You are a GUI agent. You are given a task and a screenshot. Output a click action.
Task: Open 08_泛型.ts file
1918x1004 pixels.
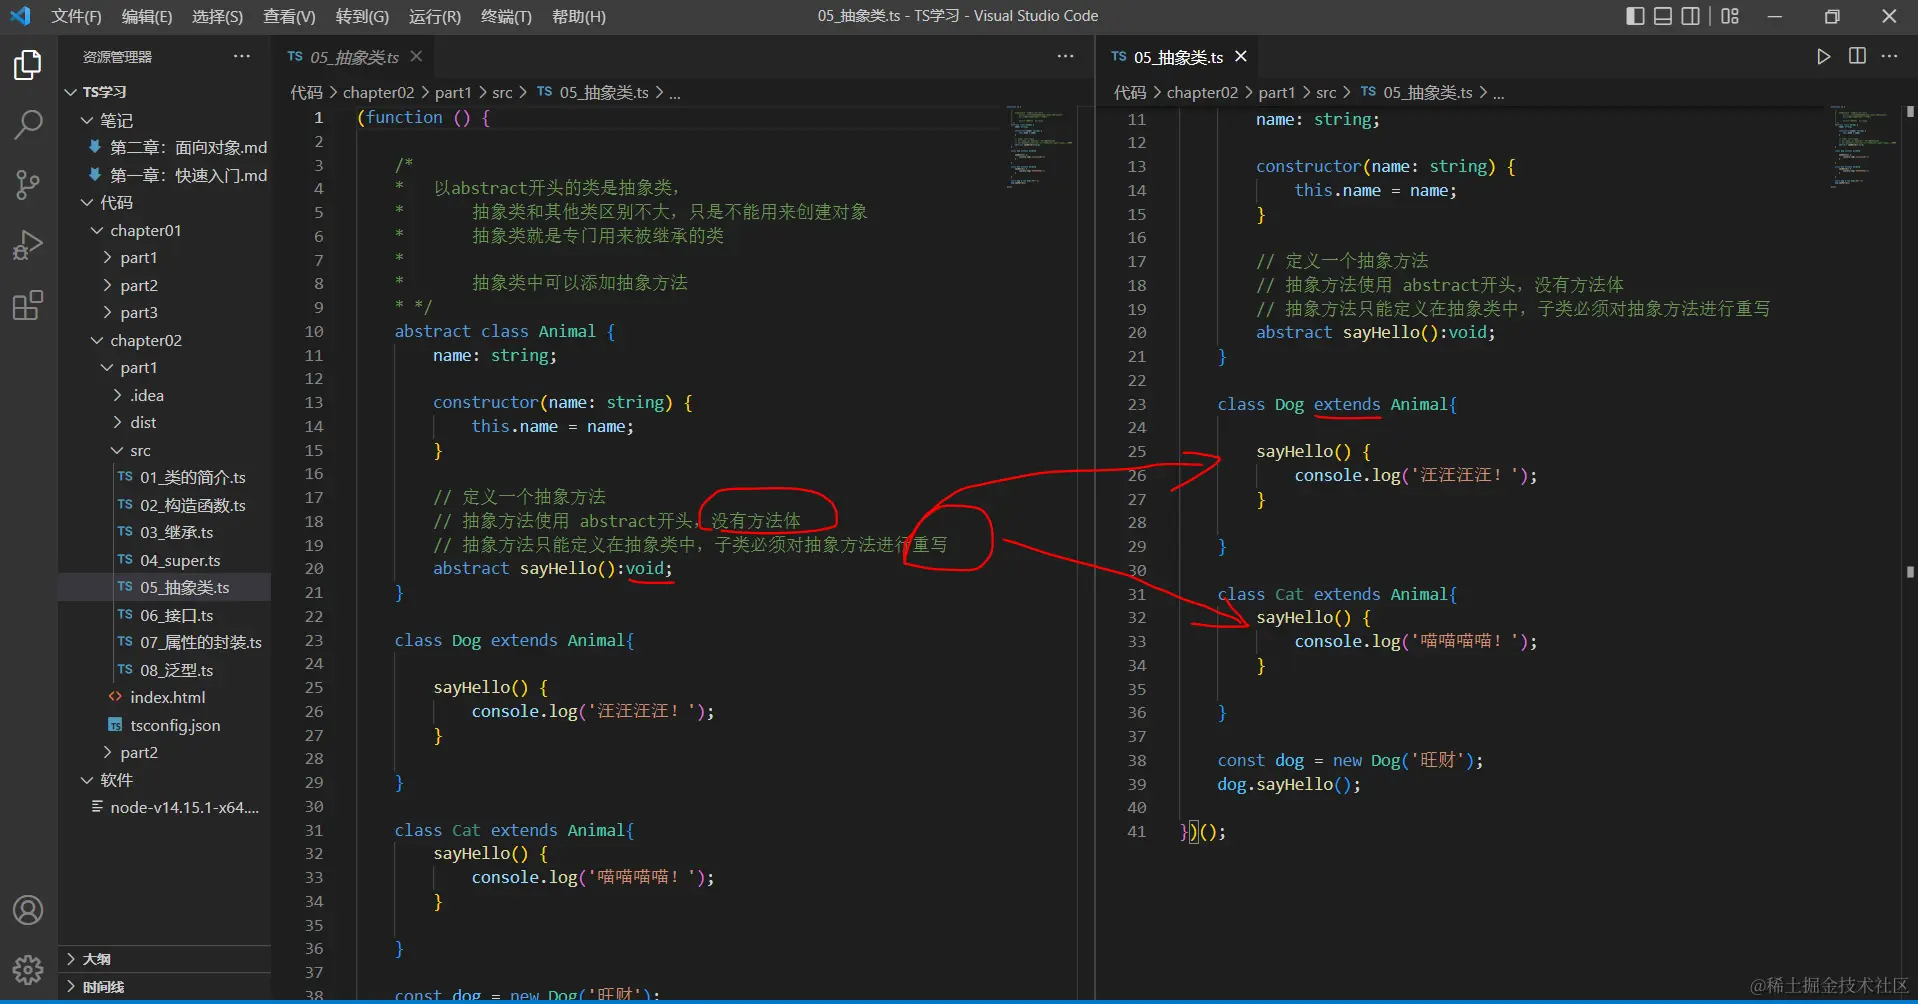click(x=164, y=671)
